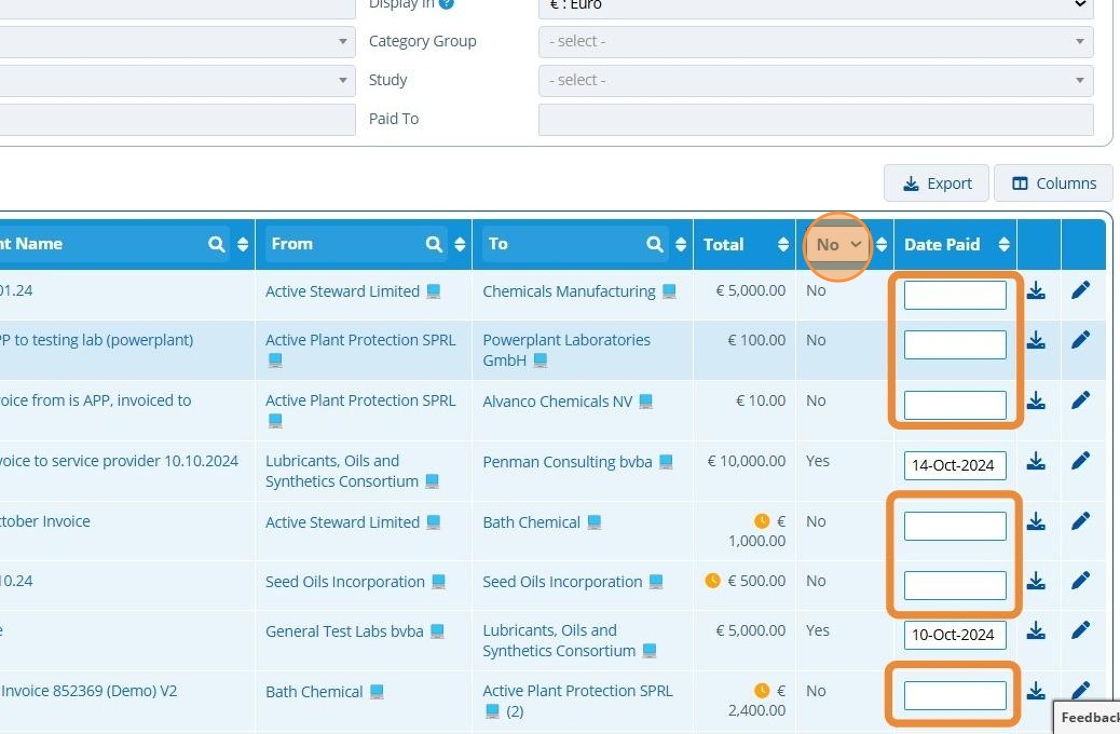Select the € 10,000.00 total cell
The width and height of the screenshot is (1120, 734).
tap(746, 461)
